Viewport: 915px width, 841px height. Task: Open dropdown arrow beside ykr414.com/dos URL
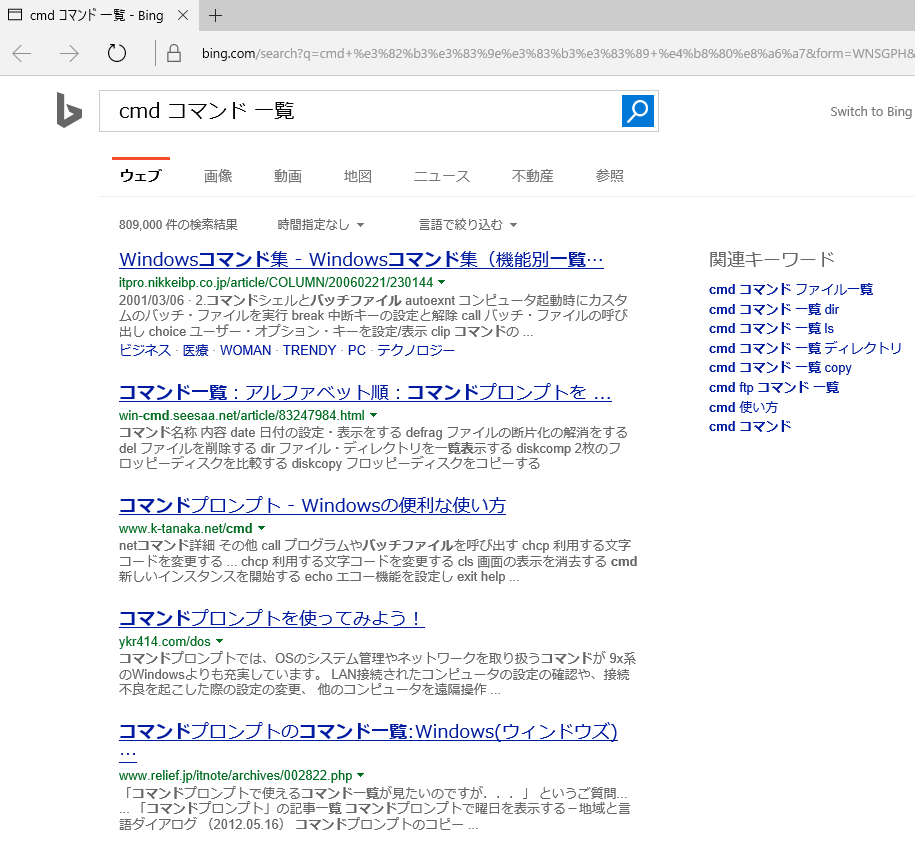219,641
